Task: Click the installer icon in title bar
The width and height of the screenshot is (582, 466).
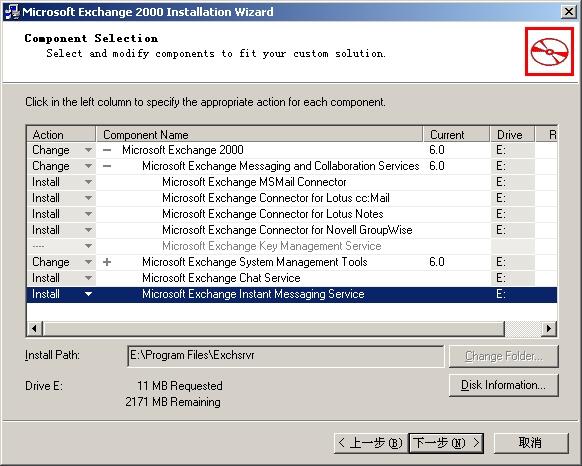Action: (x=12, y=12)
